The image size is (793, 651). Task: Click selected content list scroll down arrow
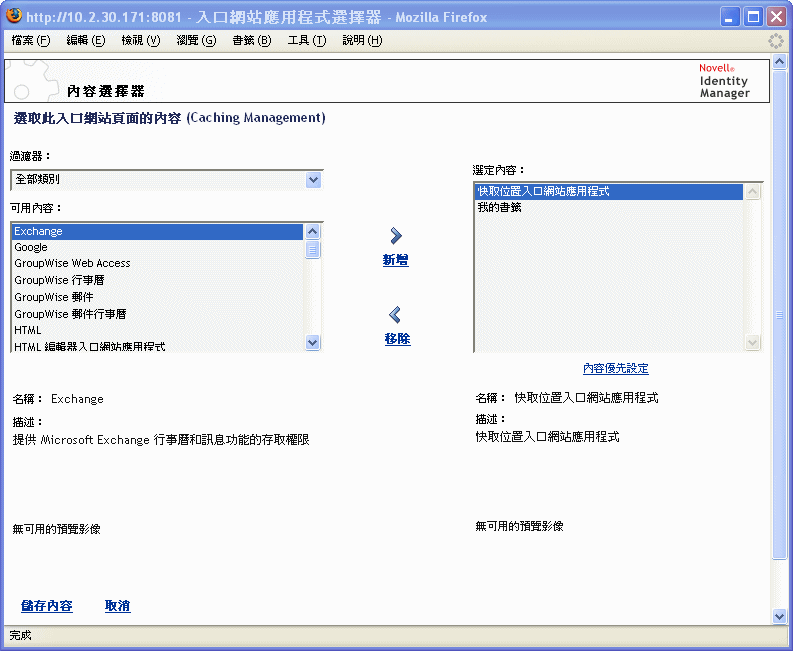753,342
